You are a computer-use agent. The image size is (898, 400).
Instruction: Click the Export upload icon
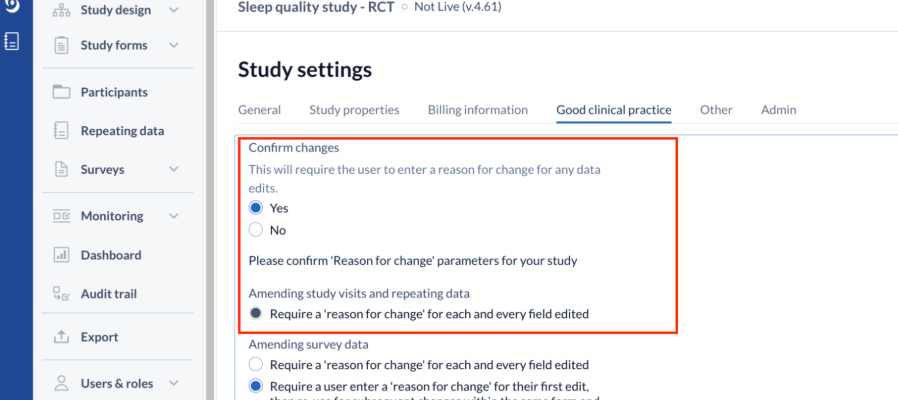(61, 337)
